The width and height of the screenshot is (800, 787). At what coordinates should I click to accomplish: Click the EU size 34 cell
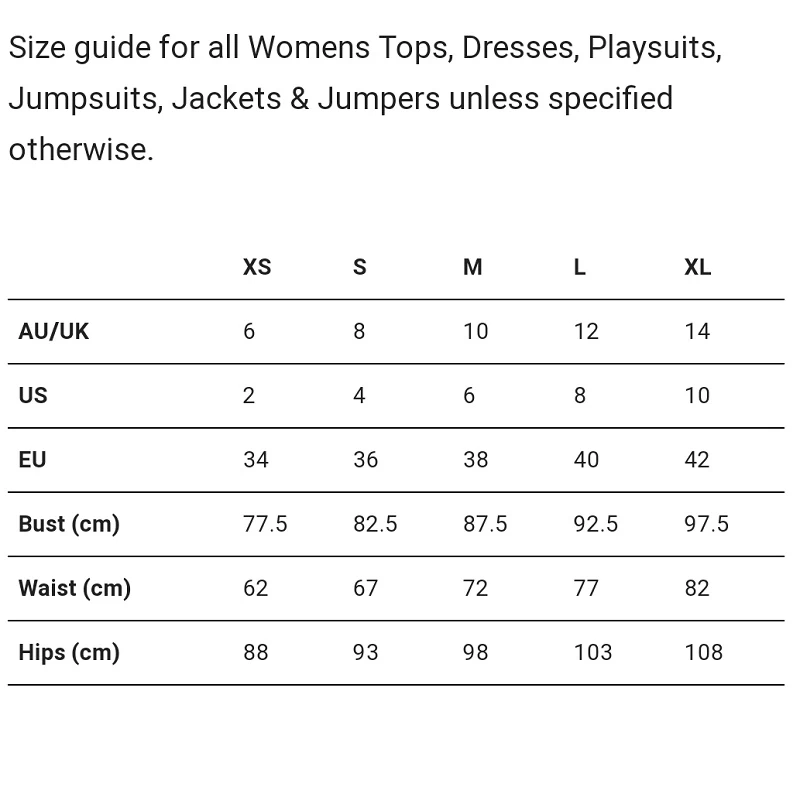pyautogui.click(x=256, y=459)
